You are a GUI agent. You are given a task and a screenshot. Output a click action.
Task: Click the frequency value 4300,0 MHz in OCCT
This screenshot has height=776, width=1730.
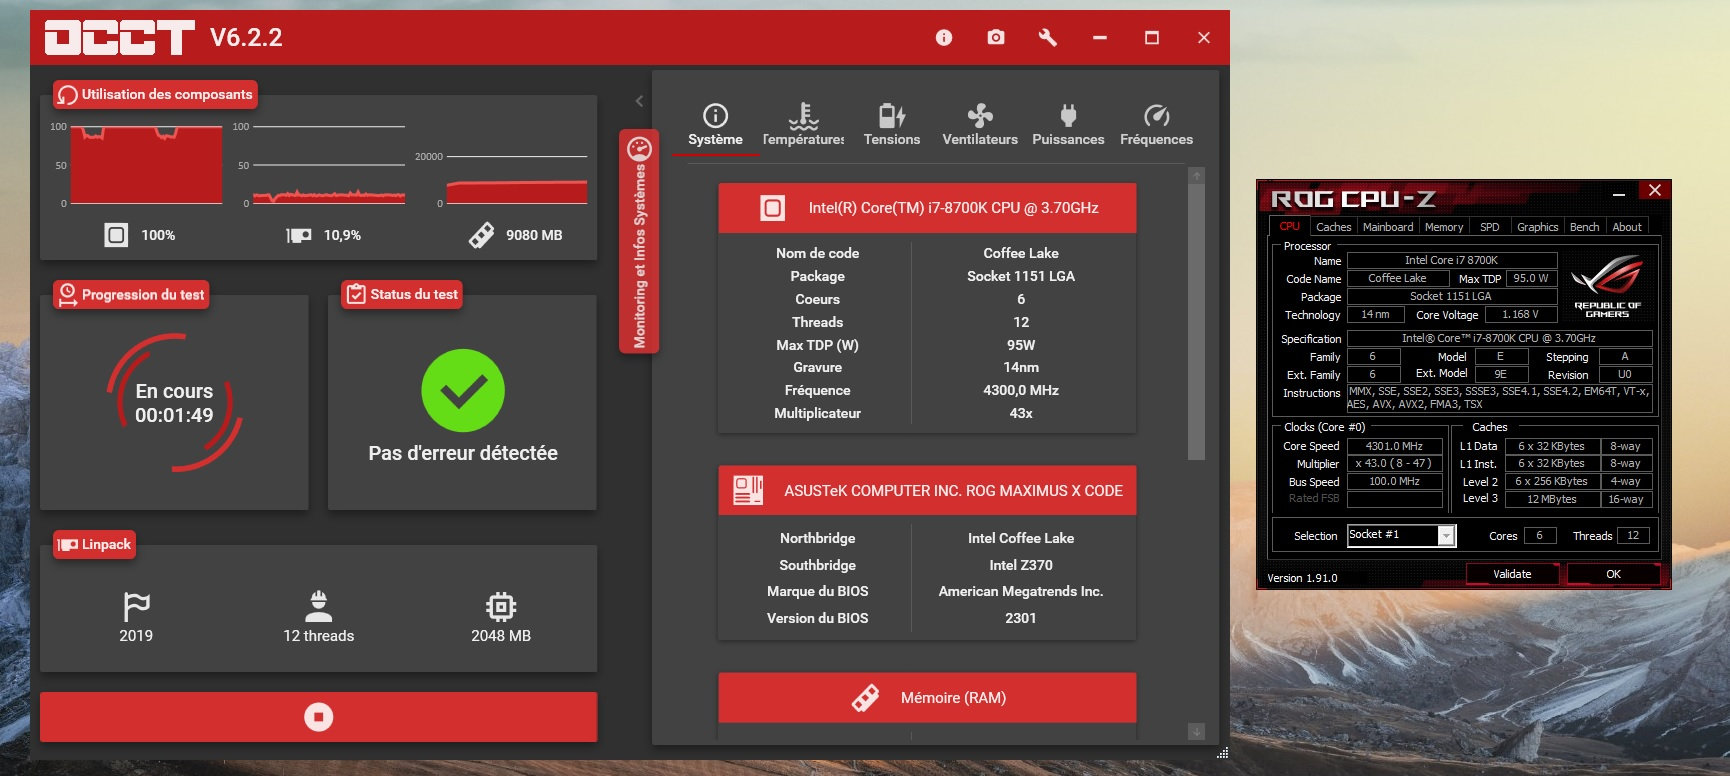click(x=1021, y=390)
